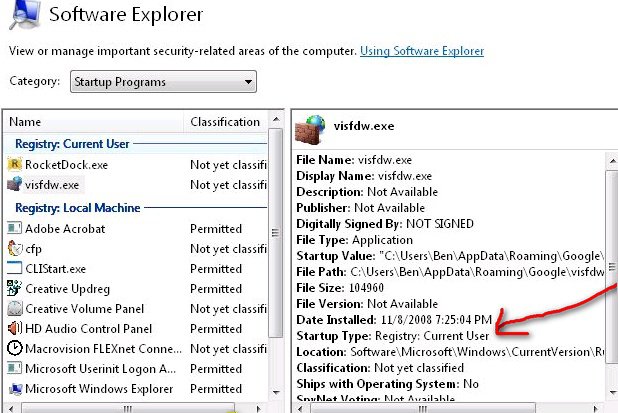This screenshot has width=618, height=413.
Task: Click the Digitally Signed By: NOT SIGNED line
Action: pos(385,224)
